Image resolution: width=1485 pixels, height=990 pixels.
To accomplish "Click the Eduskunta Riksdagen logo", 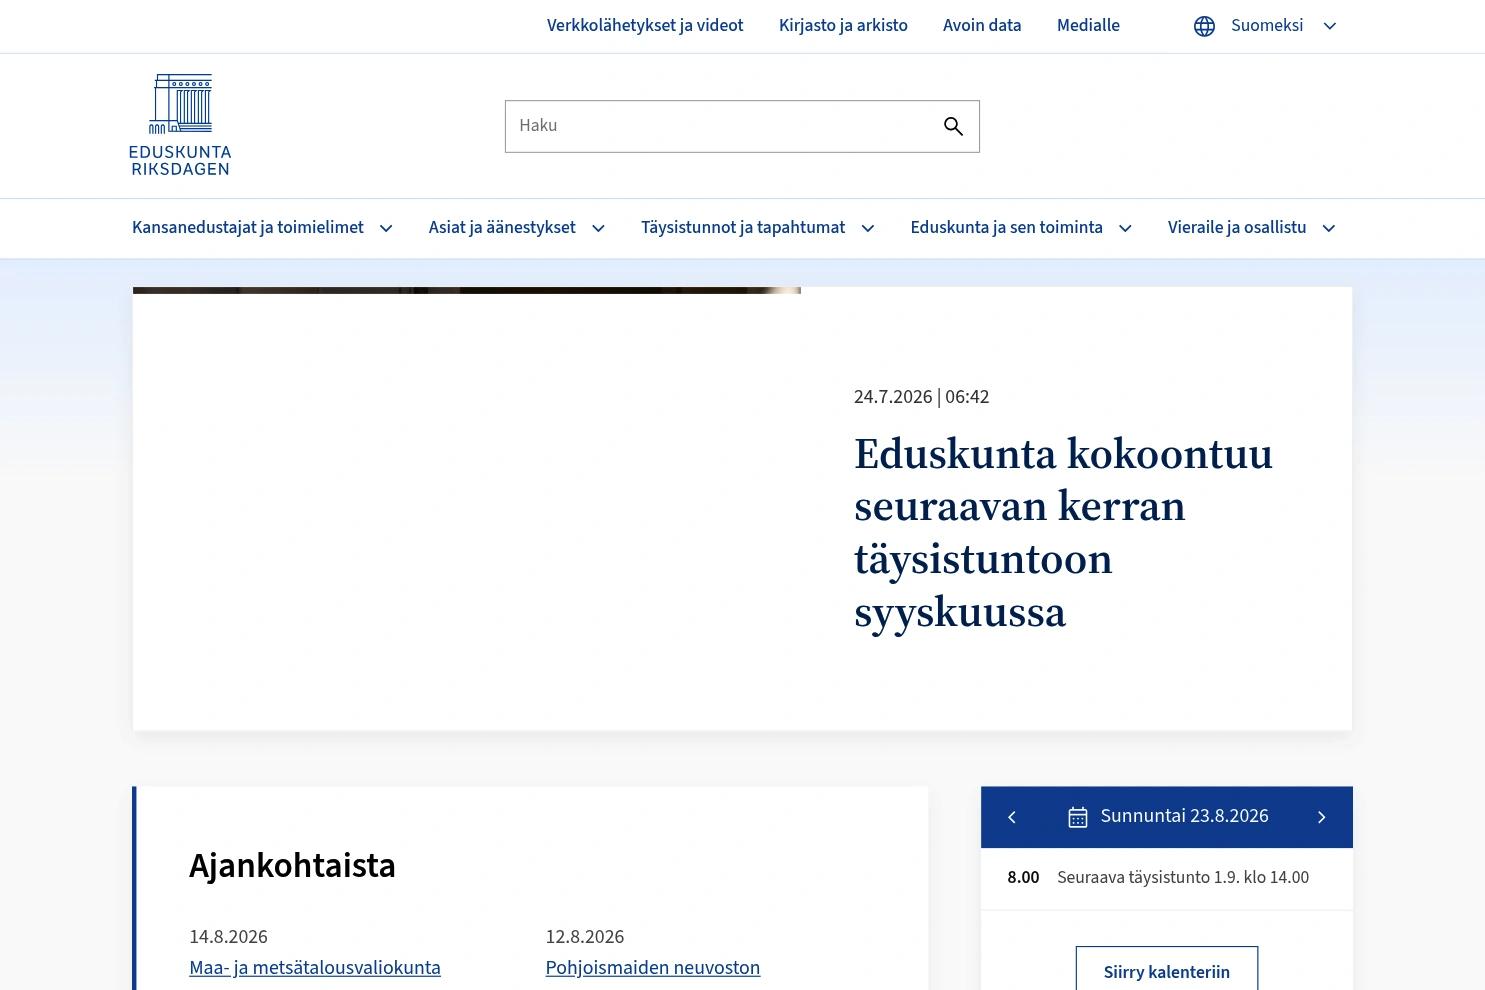I will point(180,125).
